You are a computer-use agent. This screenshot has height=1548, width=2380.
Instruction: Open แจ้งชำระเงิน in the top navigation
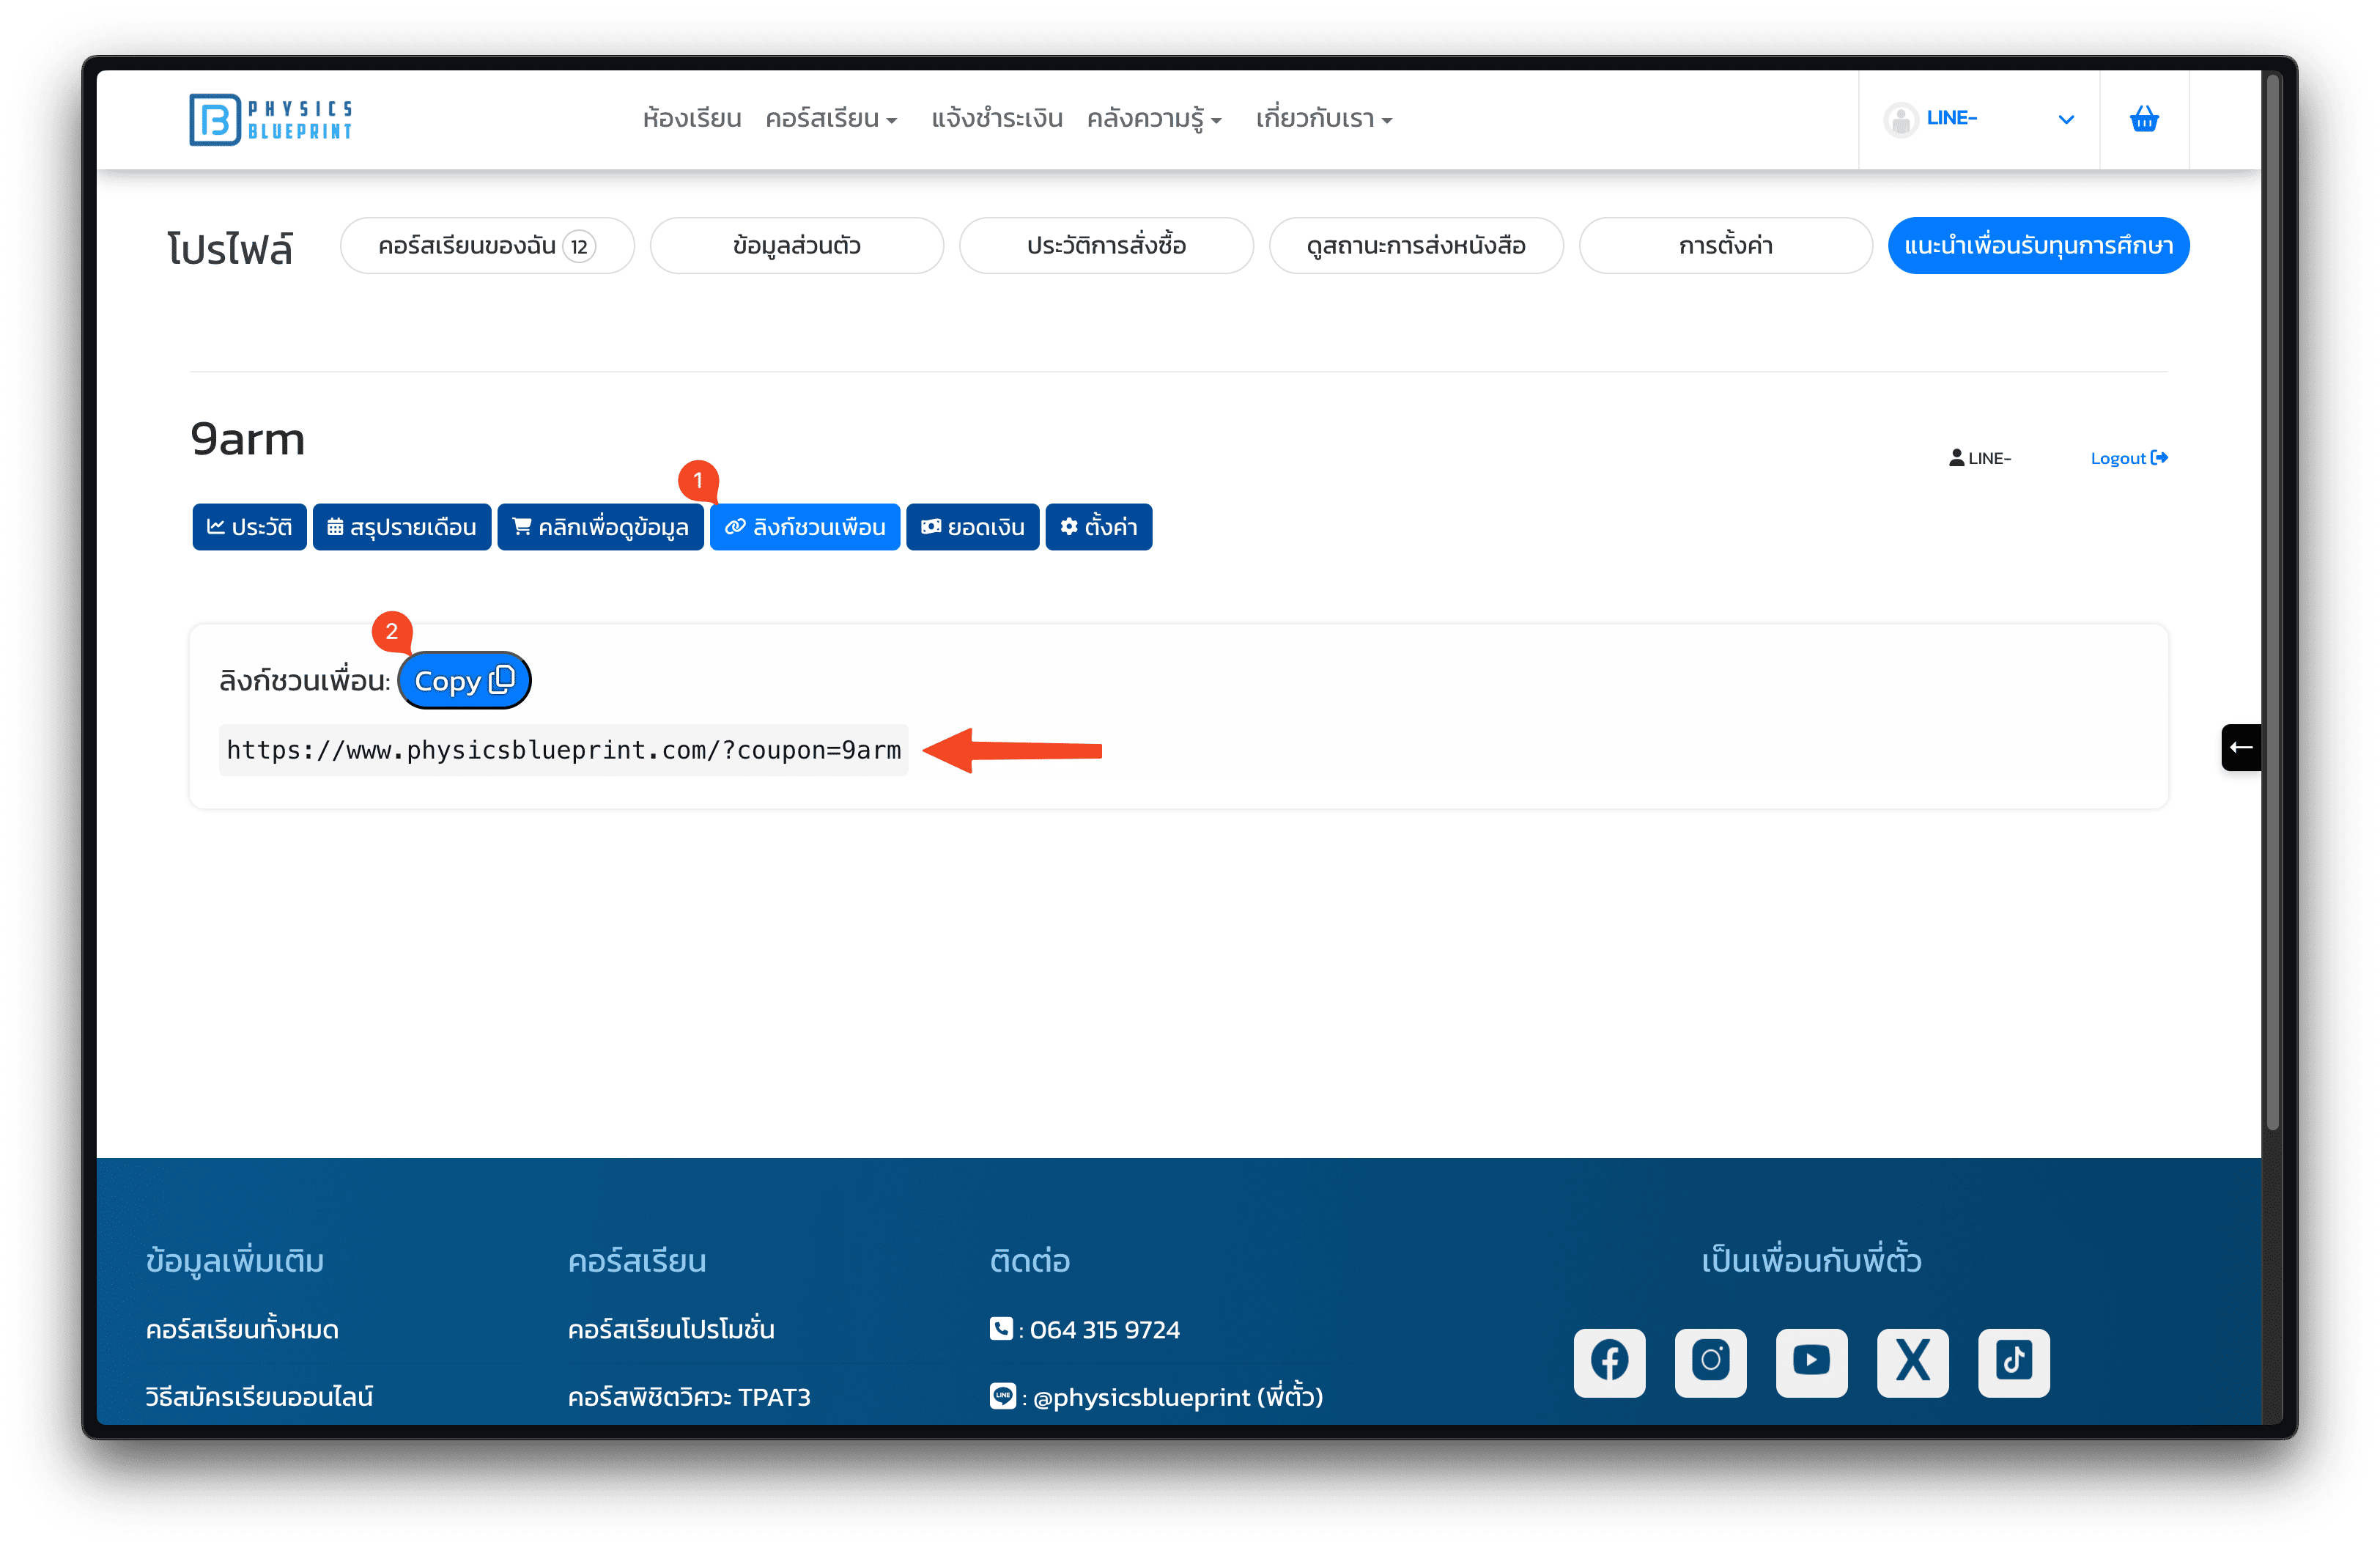click(996, 119)
